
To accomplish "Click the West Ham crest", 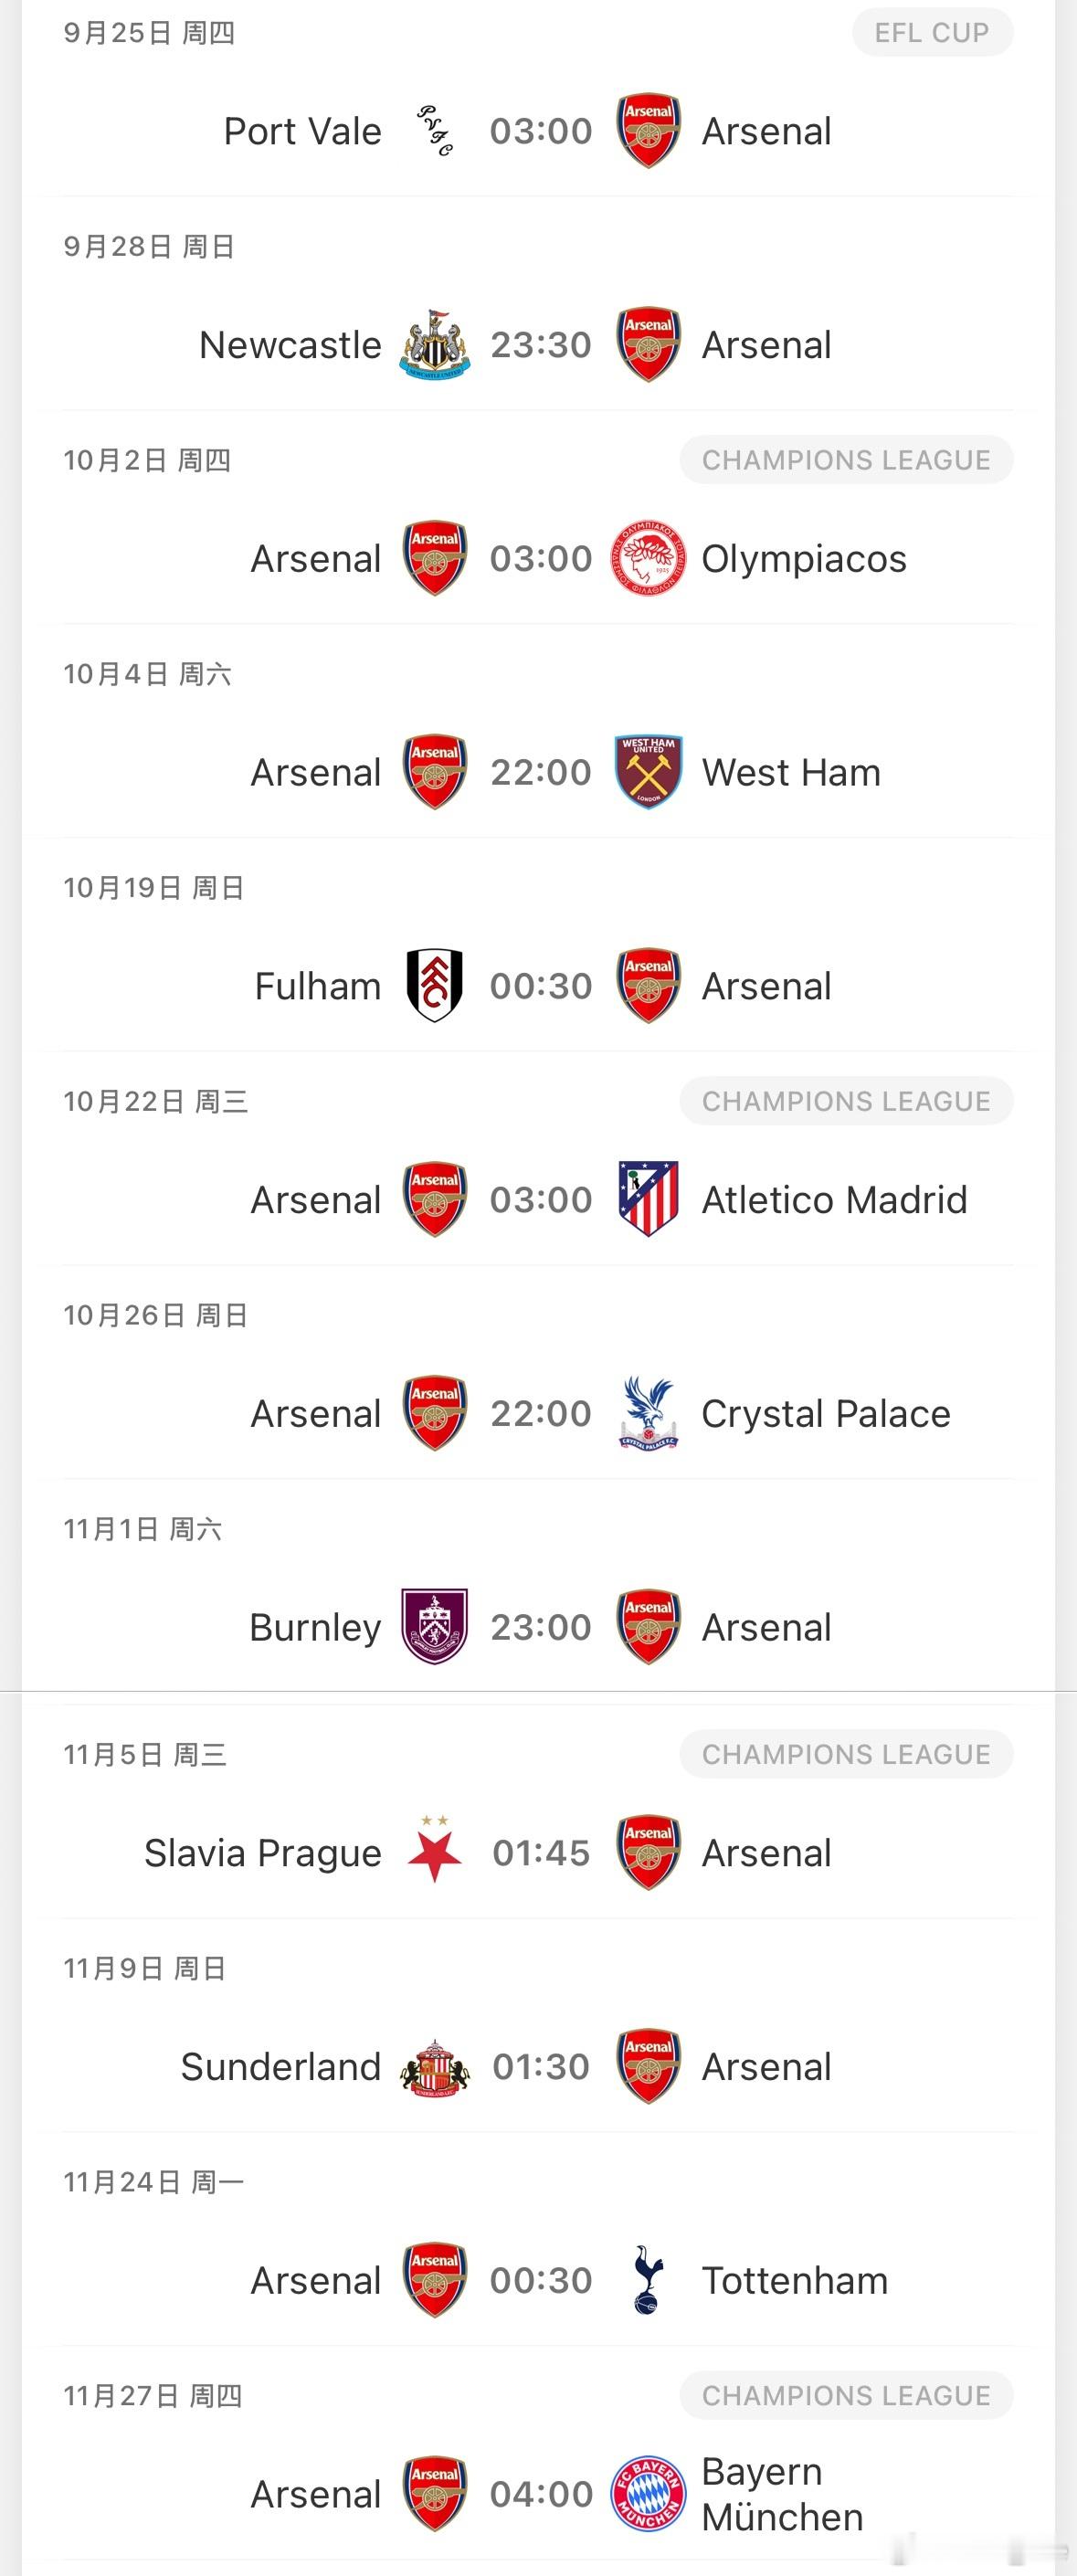I will pyautogui.click(x=648, y=772).
